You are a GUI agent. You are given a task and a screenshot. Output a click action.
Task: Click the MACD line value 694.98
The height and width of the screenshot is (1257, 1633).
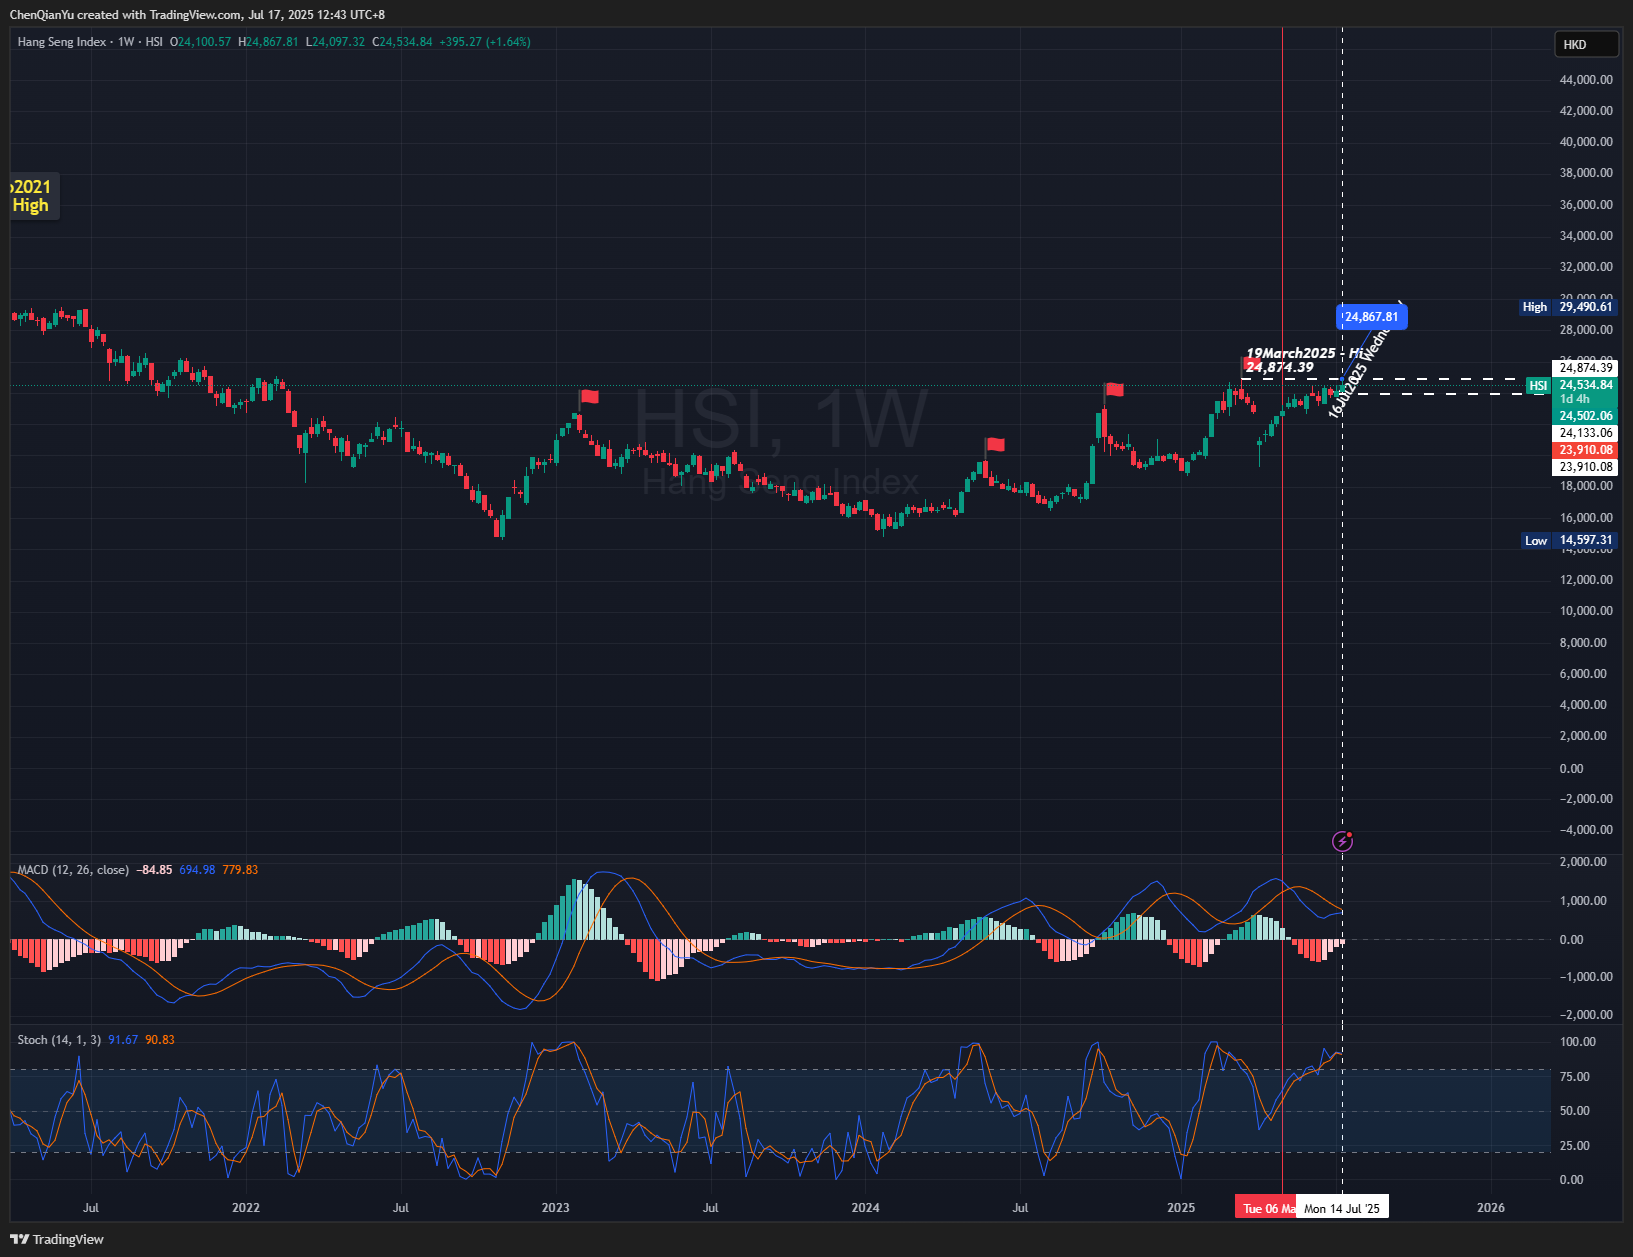click(197, 870)
